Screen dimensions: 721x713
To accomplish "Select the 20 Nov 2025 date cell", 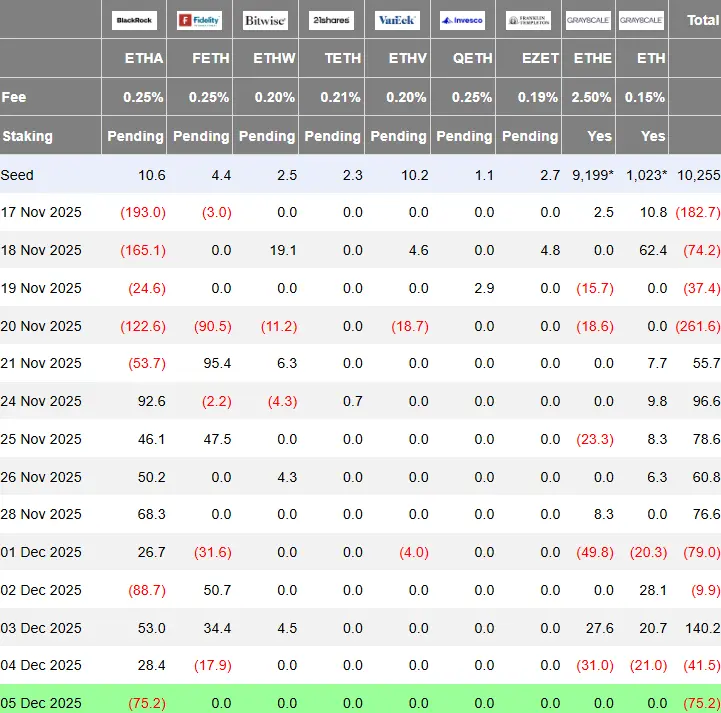I will (41, 326).
